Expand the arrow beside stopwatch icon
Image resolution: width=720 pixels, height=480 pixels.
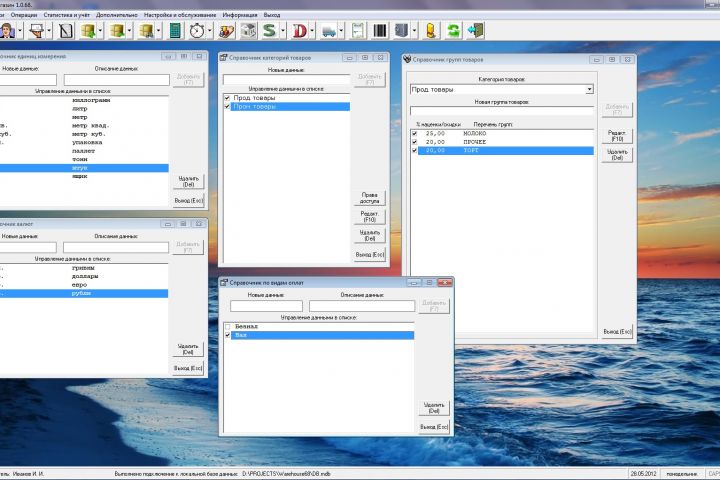(210, 31)
